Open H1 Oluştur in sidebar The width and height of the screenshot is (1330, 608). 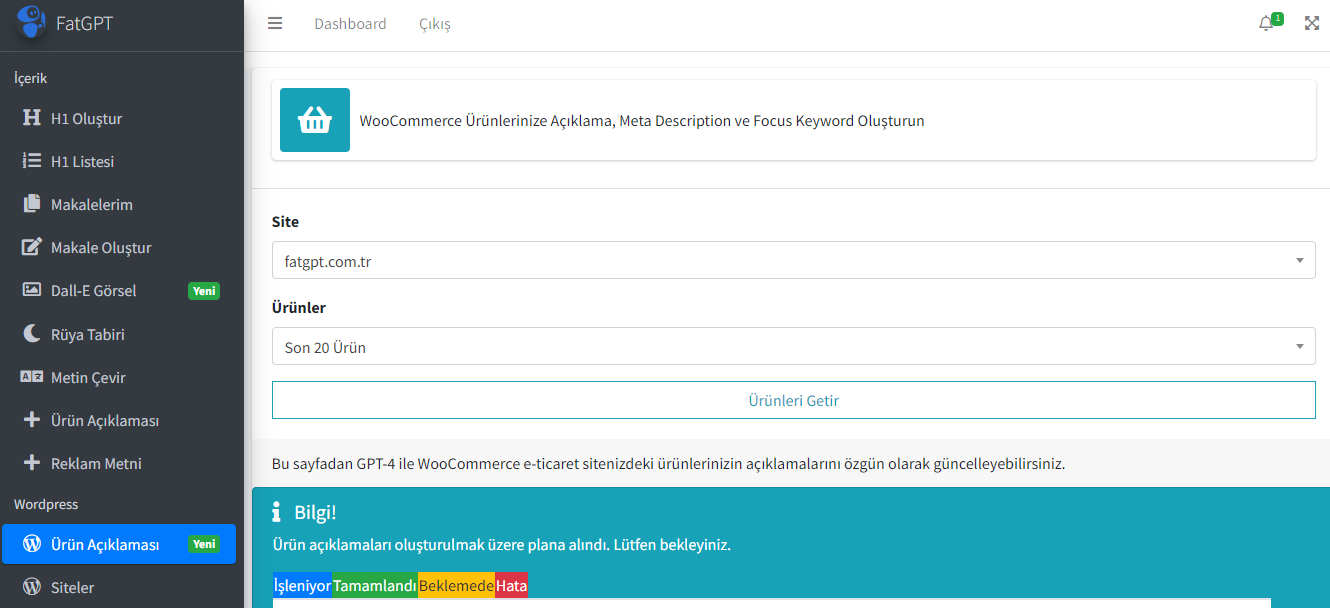point(119,119)
